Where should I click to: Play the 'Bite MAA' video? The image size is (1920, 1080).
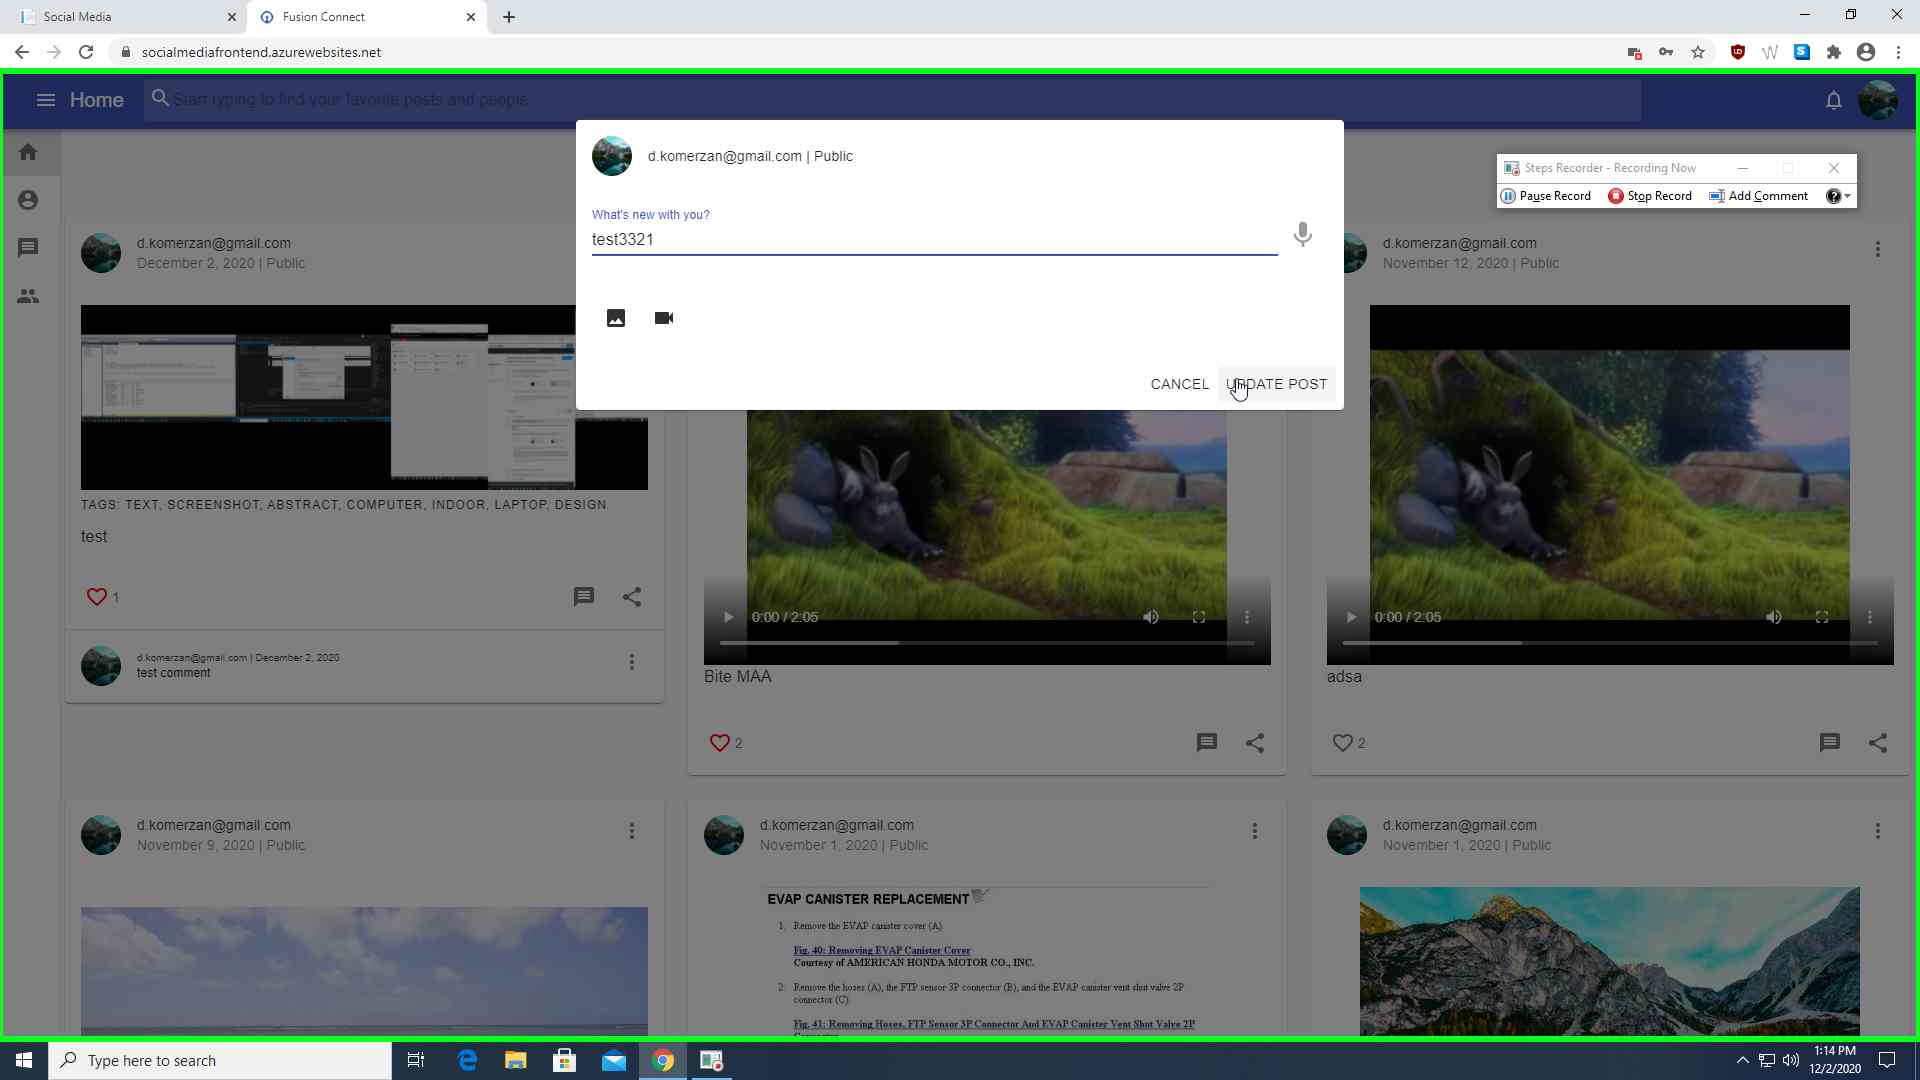coord(728,617)
